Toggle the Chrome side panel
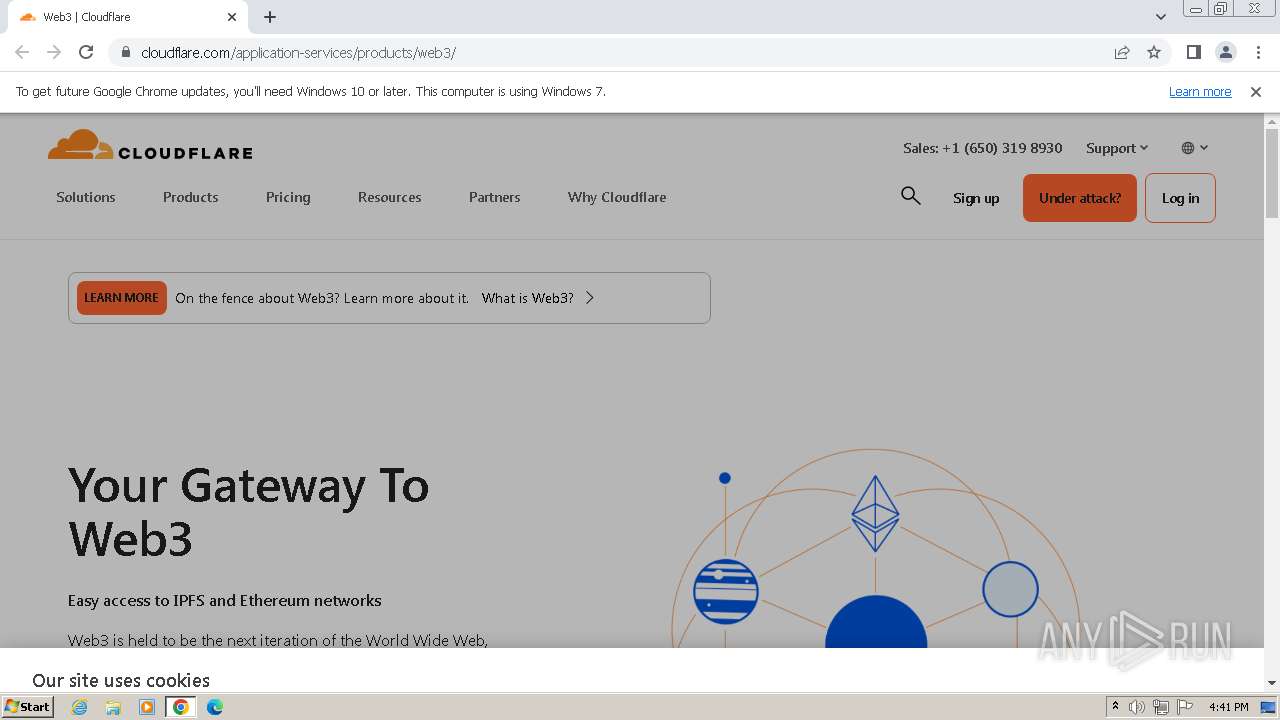 (1193, 52)
